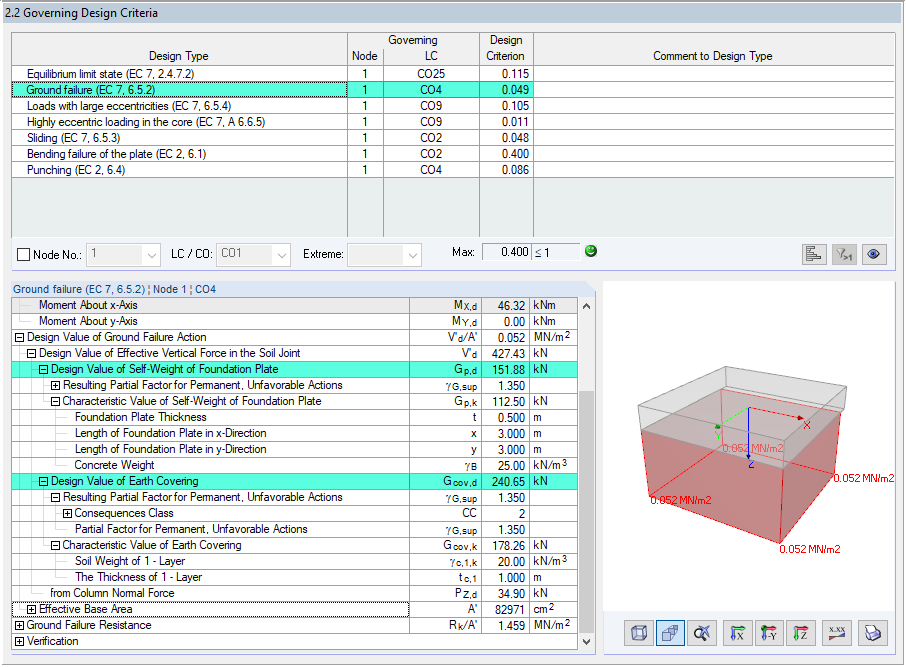Click Comment to Design Type column header
This screenshot has height=667, width=906.
[x=713, y=49]
